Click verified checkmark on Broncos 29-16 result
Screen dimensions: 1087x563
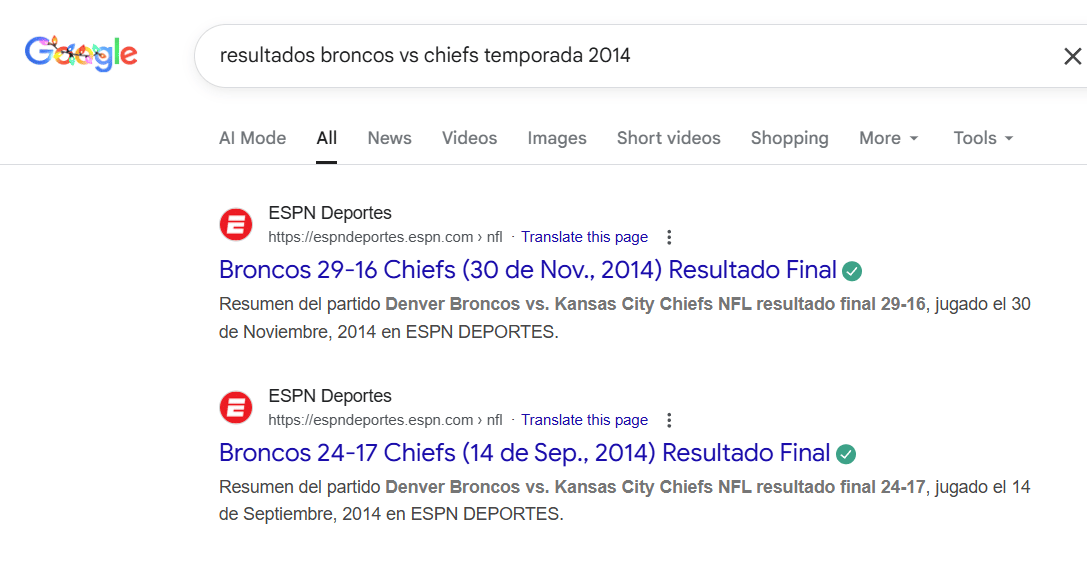point(852,270)
